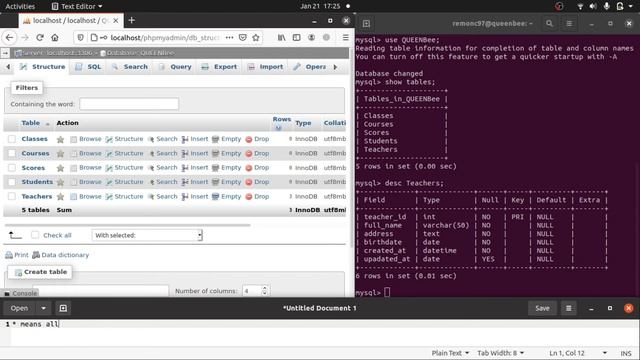640x360 pixels.
Task: Open new browser tab with plus
Action: 131,20
